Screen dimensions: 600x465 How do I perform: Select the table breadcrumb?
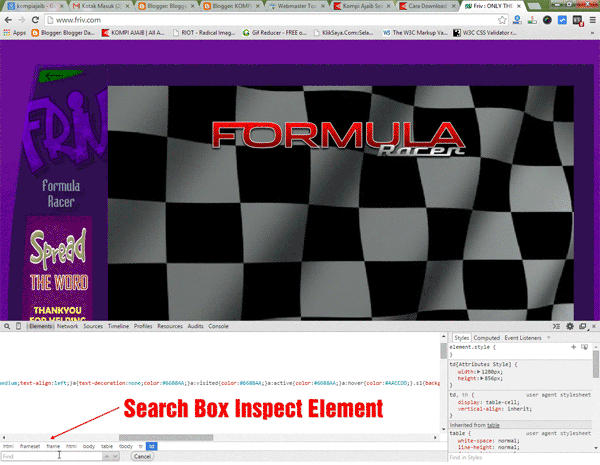[x=107, y=446]
